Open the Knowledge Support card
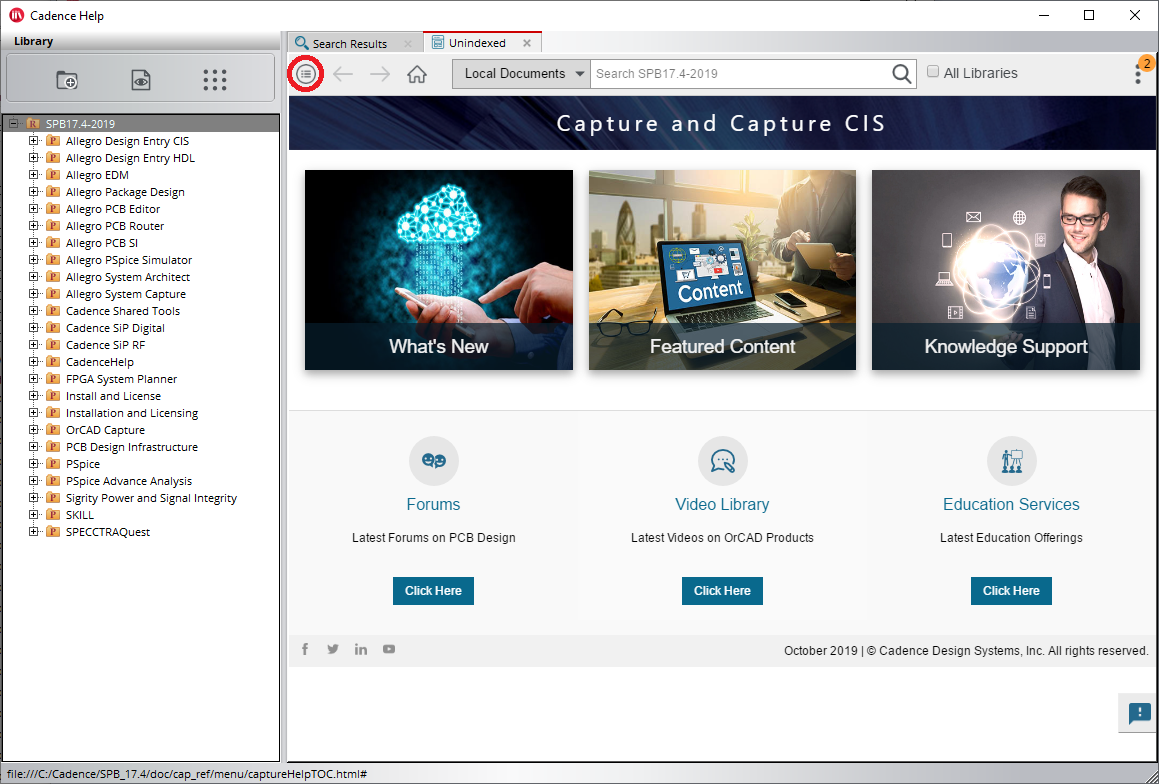1159x784 pixels. (x=1006, y=270)
